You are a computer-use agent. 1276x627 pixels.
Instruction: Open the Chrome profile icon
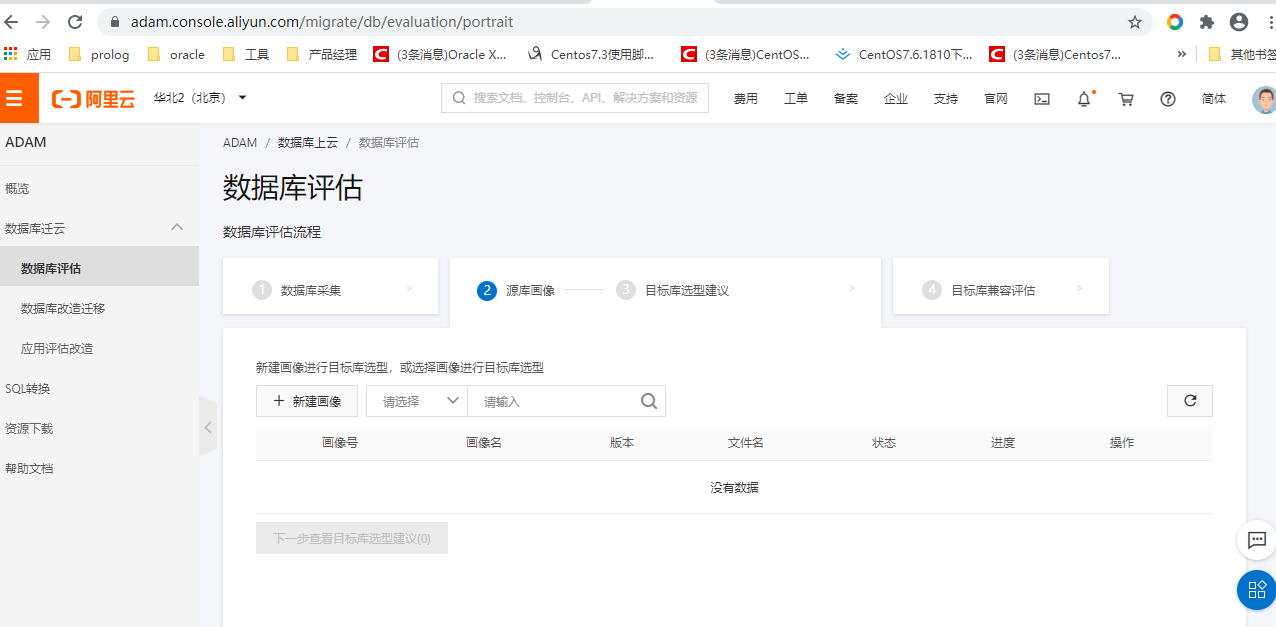(1239, 22)
